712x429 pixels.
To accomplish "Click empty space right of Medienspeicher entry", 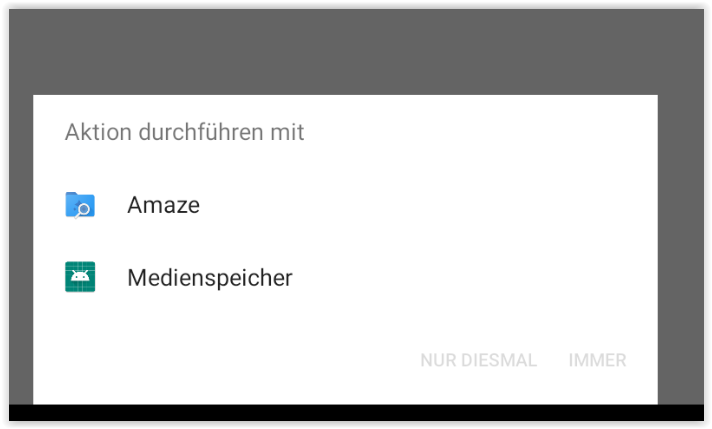I will [472, 278].
